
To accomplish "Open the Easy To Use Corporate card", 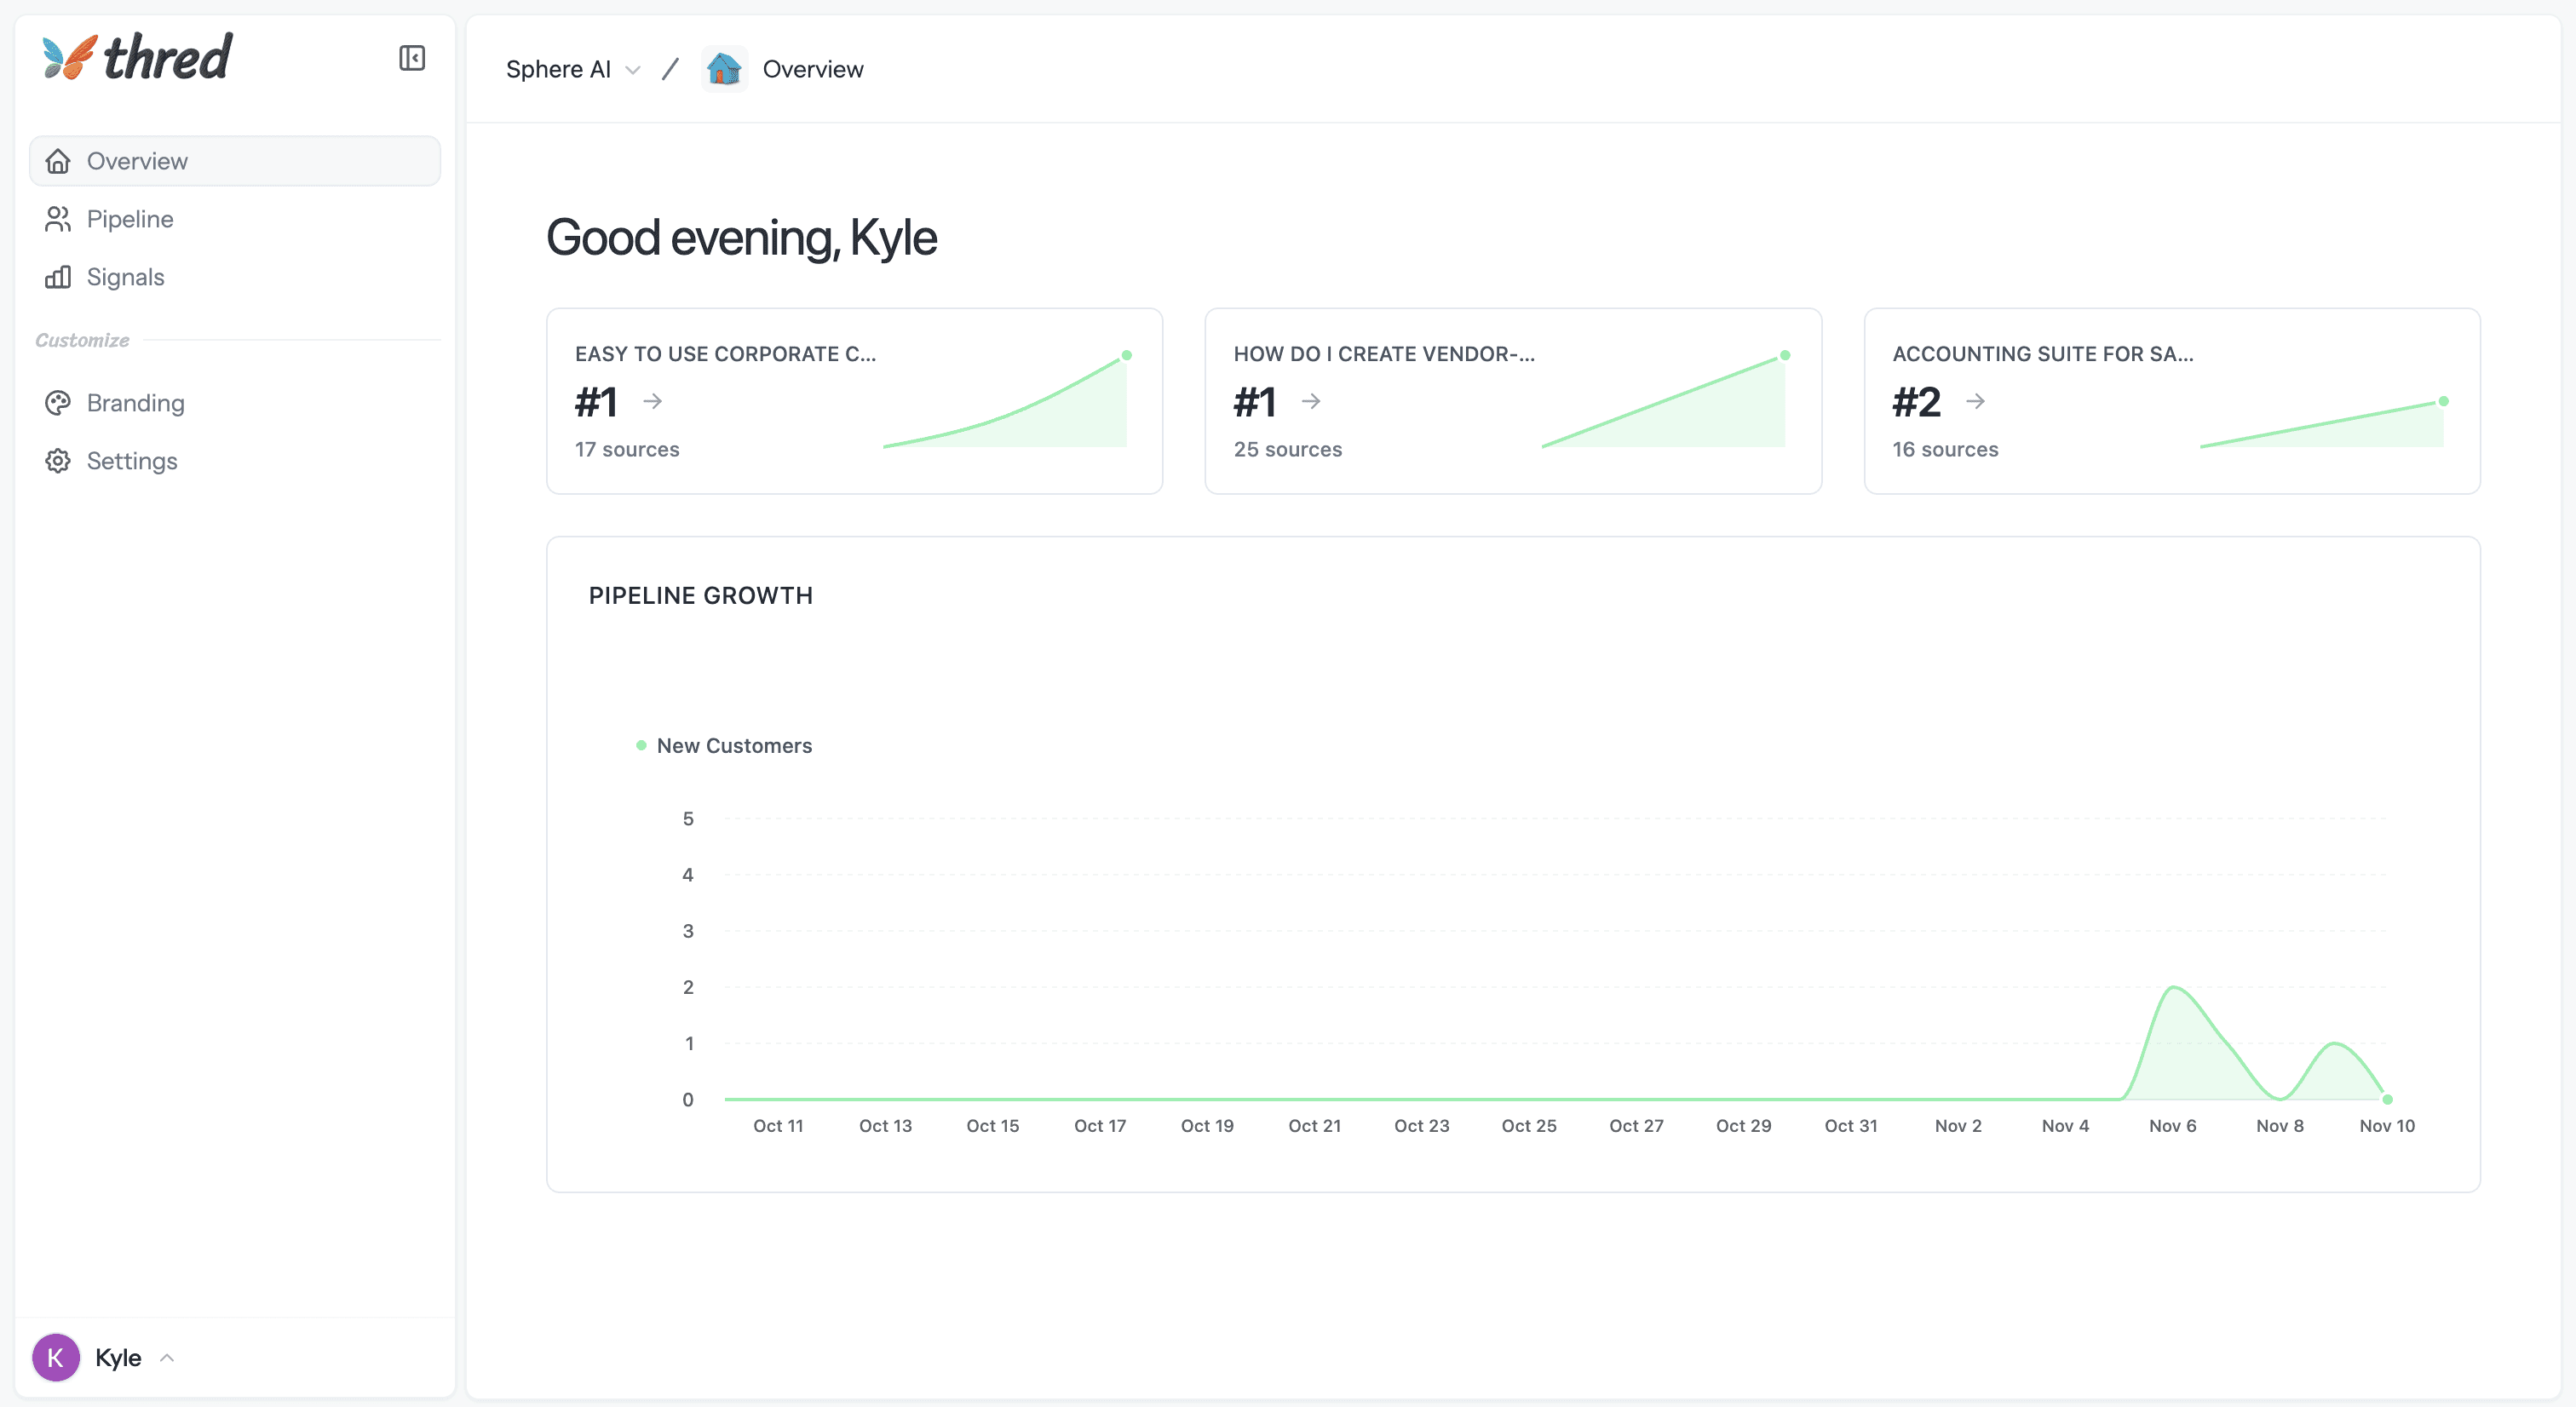I will coord(725,354).
